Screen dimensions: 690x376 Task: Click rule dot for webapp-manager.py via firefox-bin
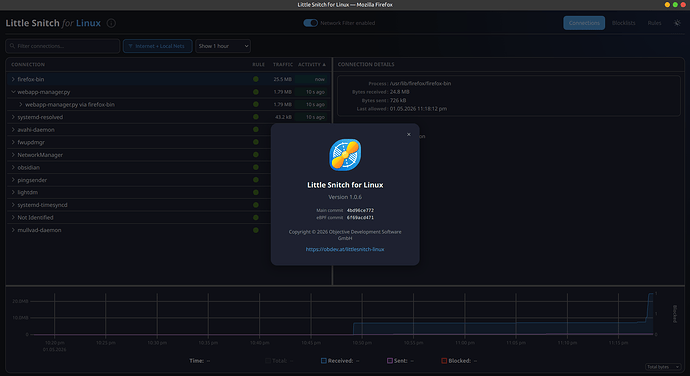click(256, 104)
